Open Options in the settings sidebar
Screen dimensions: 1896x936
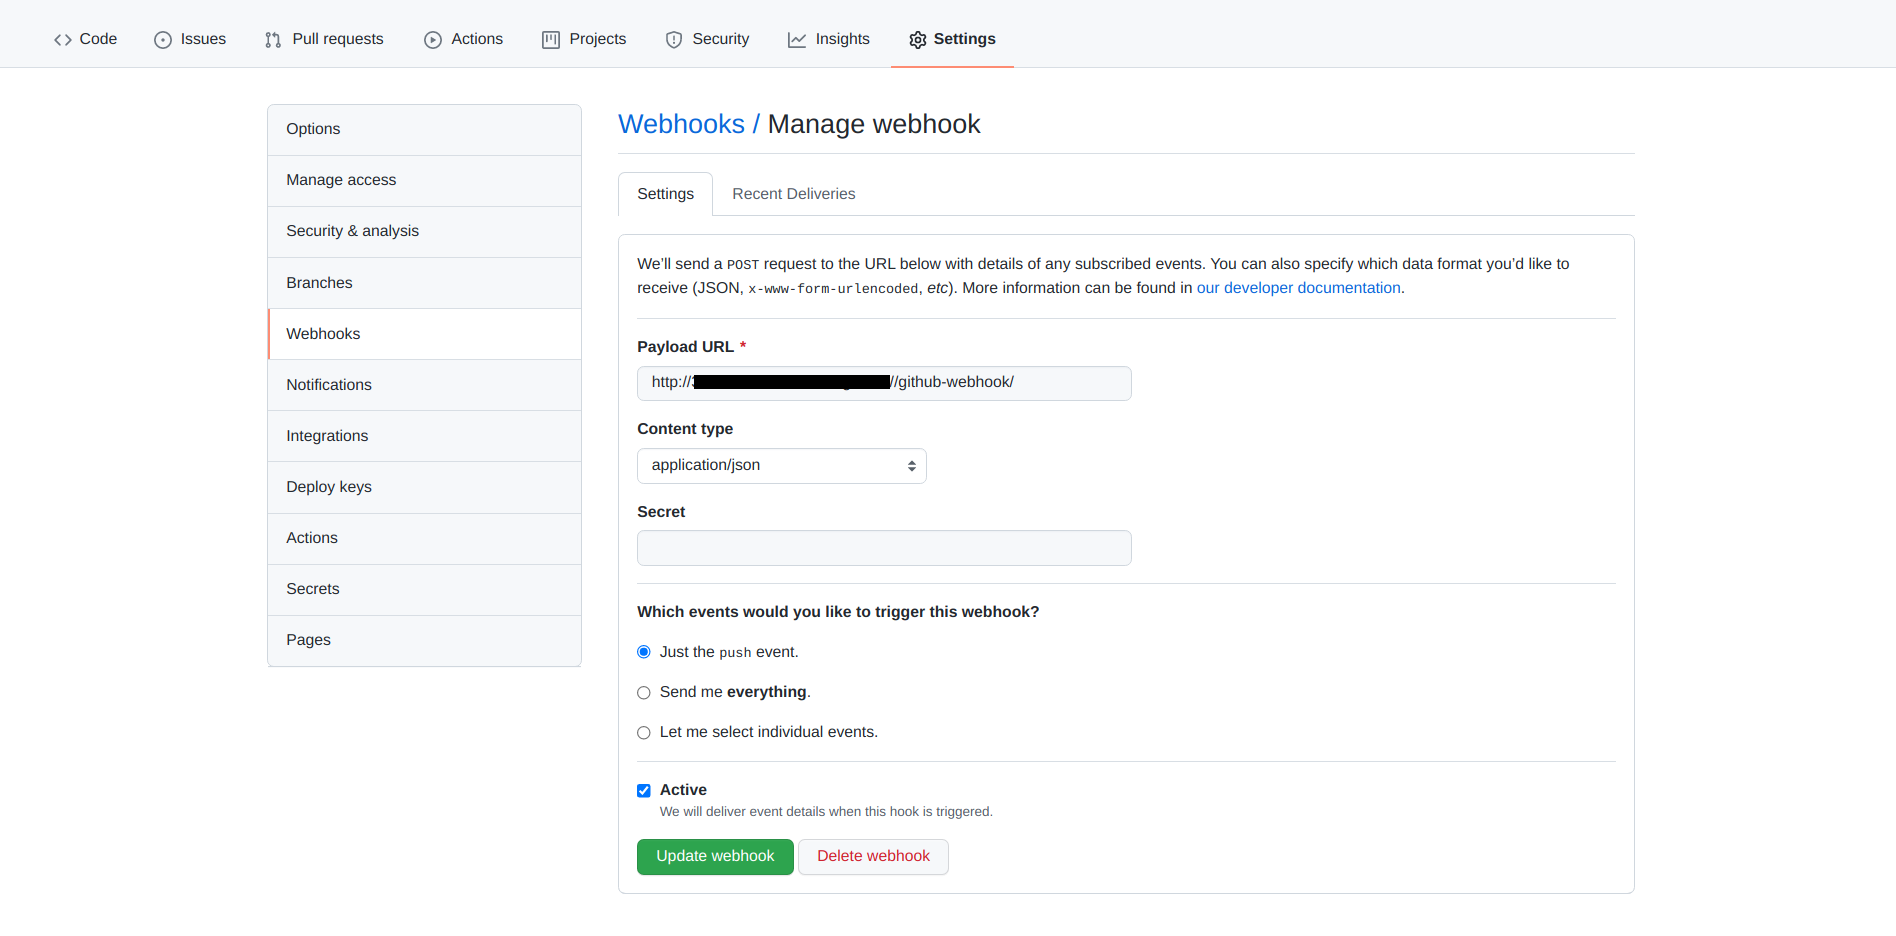[424, 130]
